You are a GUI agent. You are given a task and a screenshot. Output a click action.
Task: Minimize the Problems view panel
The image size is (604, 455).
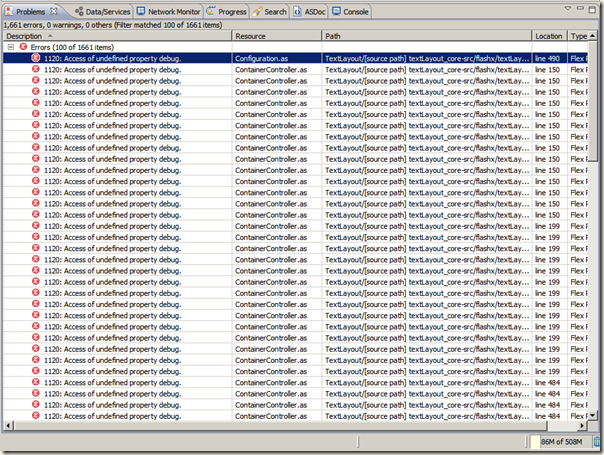tap(580, 8)
